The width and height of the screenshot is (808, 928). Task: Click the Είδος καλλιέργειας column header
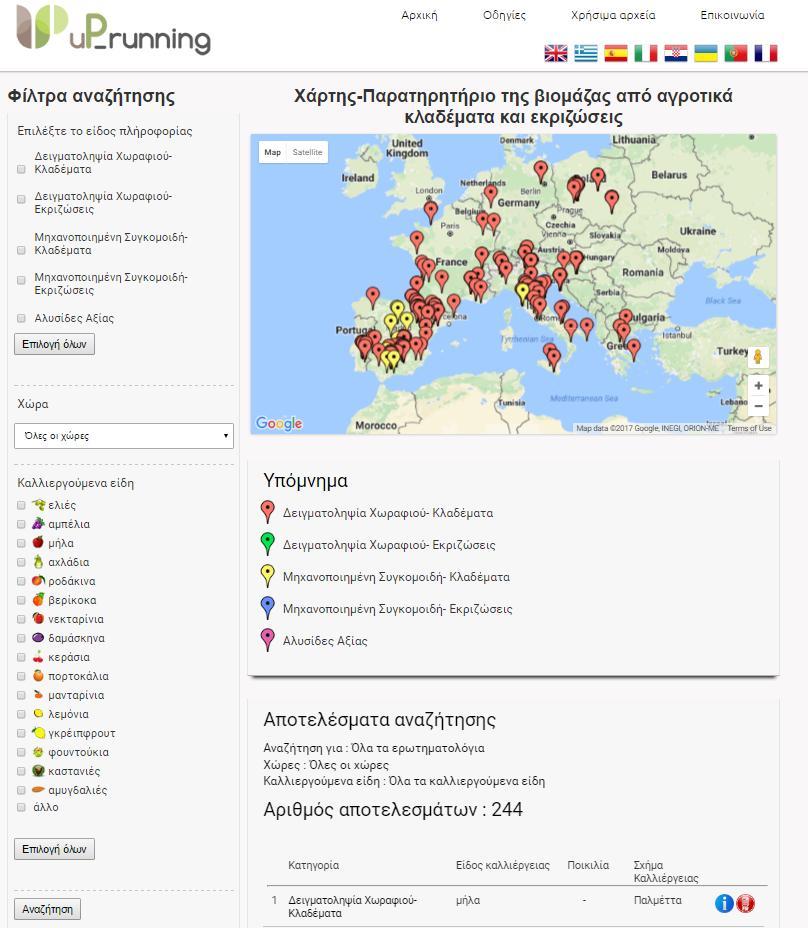pyautogui.click(x=503, y=865)
